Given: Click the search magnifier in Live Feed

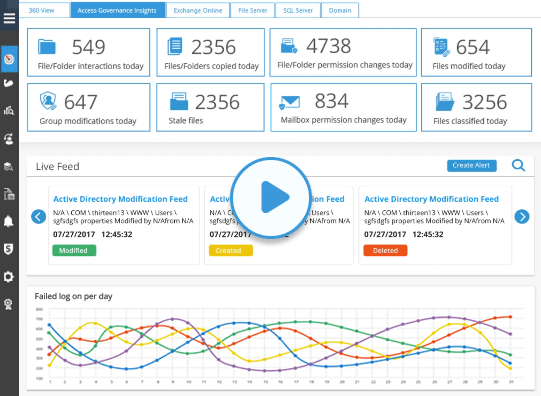Looking at the screenshot, I should point(518,166).
